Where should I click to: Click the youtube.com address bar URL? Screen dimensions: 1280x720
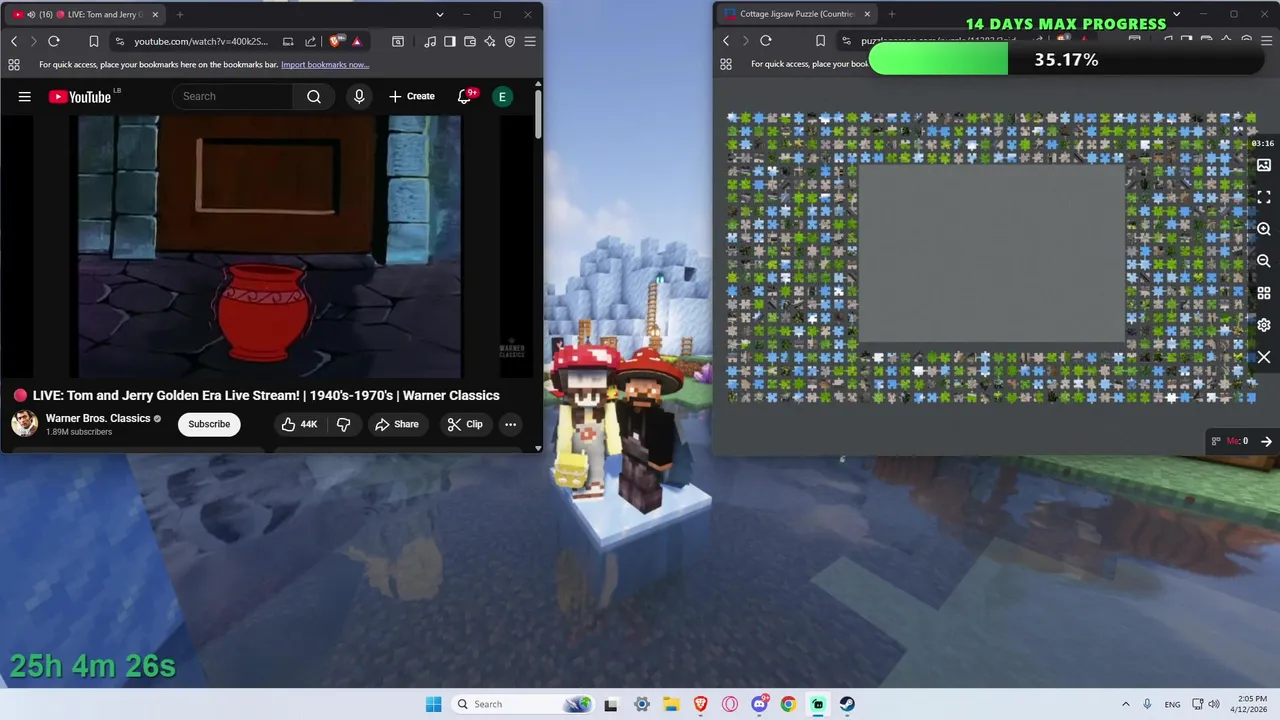click(201, 41)
